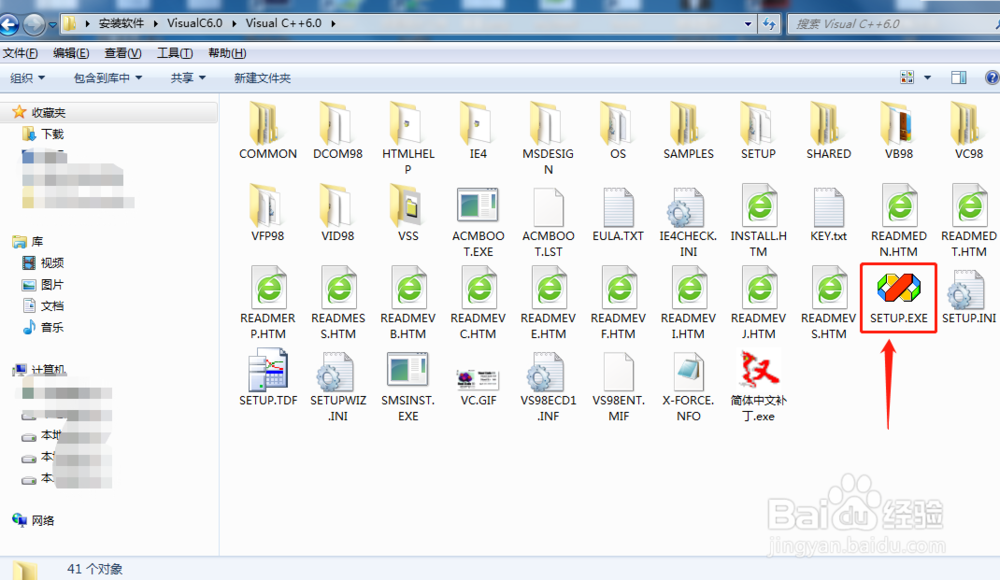Open the 编辑(E) menu
1000x580 pixels.
[x=71, y=53]
